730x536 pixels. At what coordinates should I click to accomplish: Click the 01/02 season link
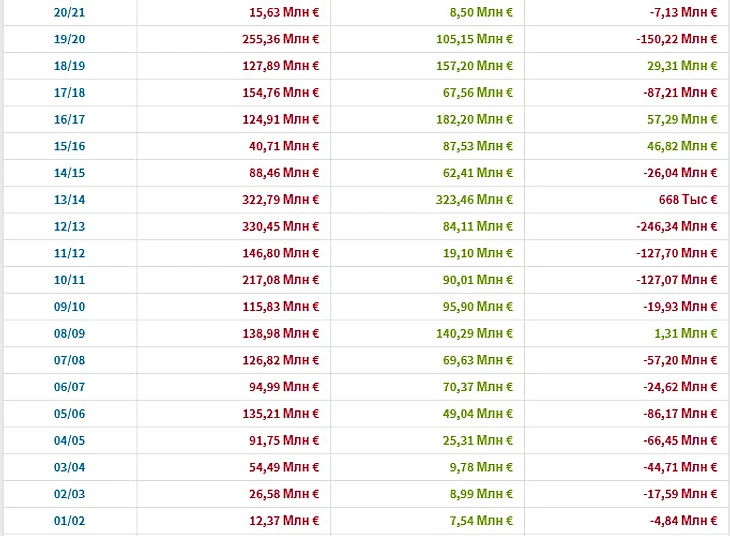(x=68, y=520)
